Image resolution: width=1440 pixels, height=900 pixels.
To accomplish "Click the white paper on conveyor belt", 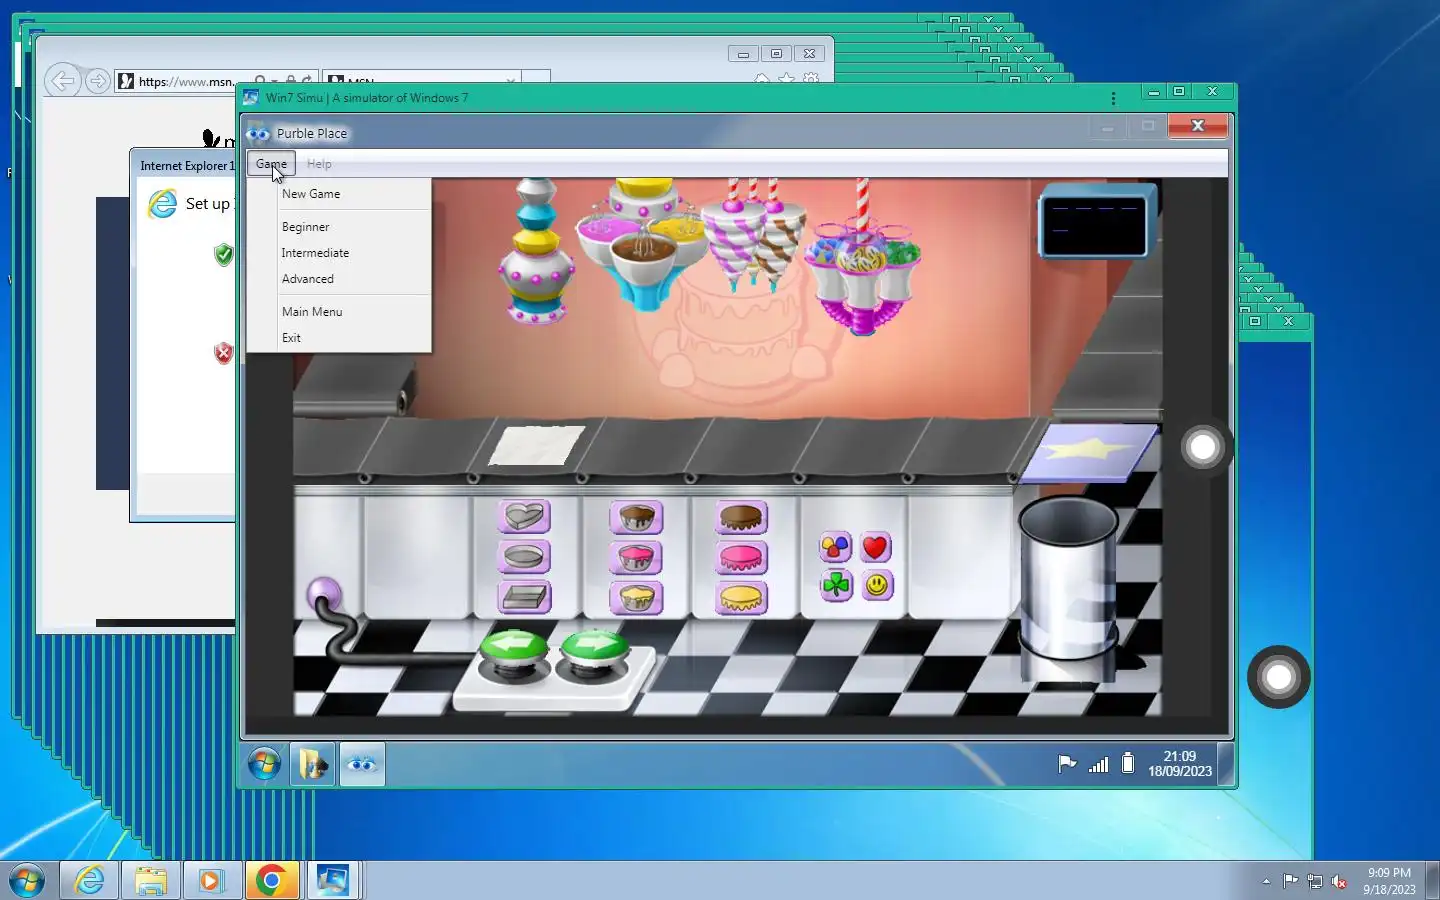I will pos(537,445).
